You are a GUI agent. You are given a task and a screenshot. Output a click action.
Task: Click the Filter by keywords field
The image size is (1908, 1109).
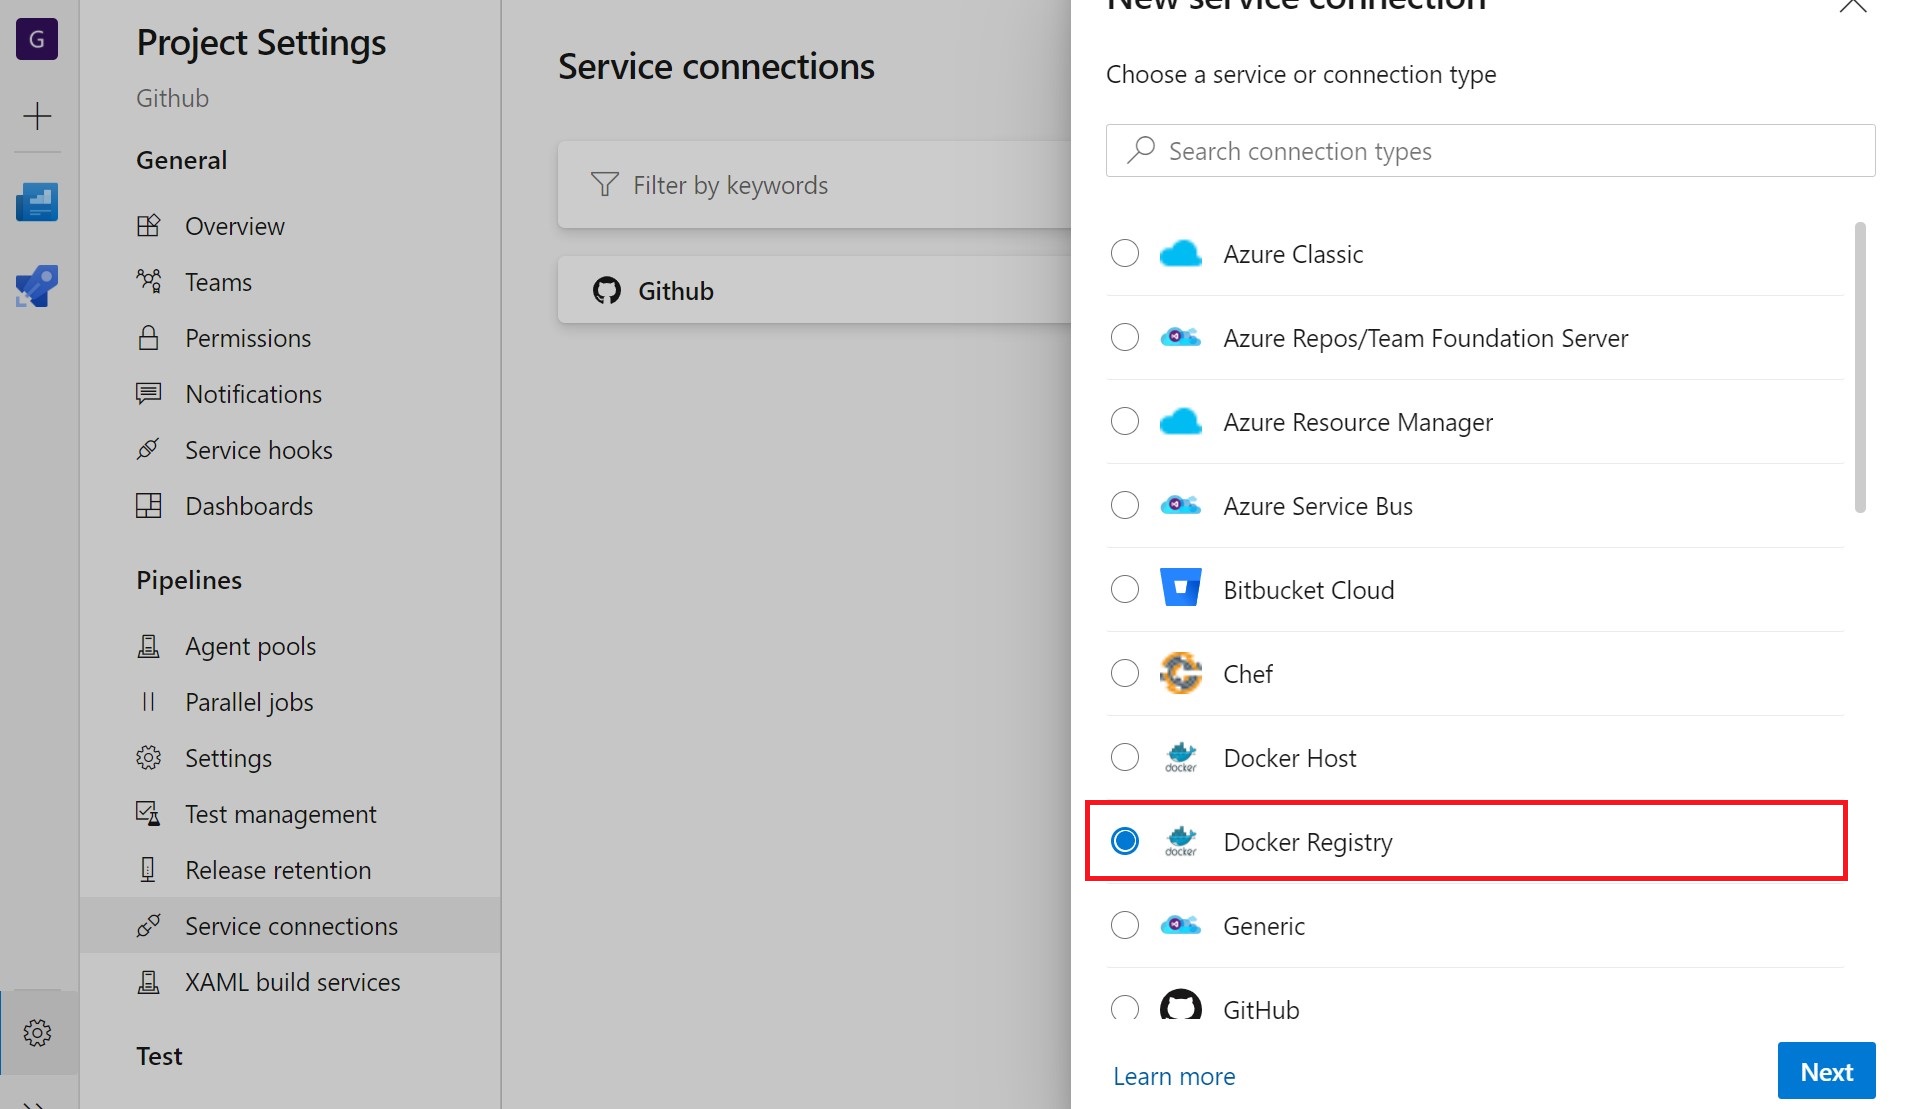click(814, 184)
